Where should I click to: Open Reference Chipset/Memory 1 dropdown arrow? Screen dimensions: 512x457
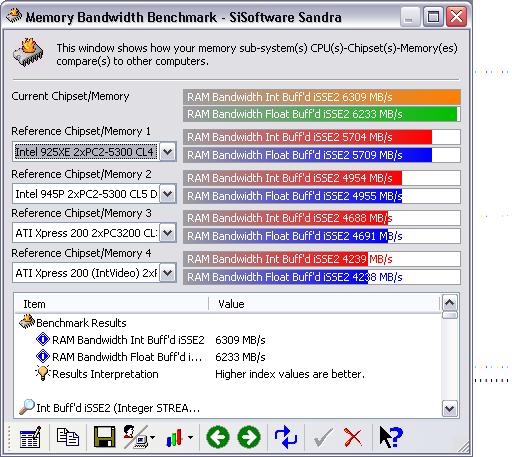pyautogui.click(x=167, y=152)
